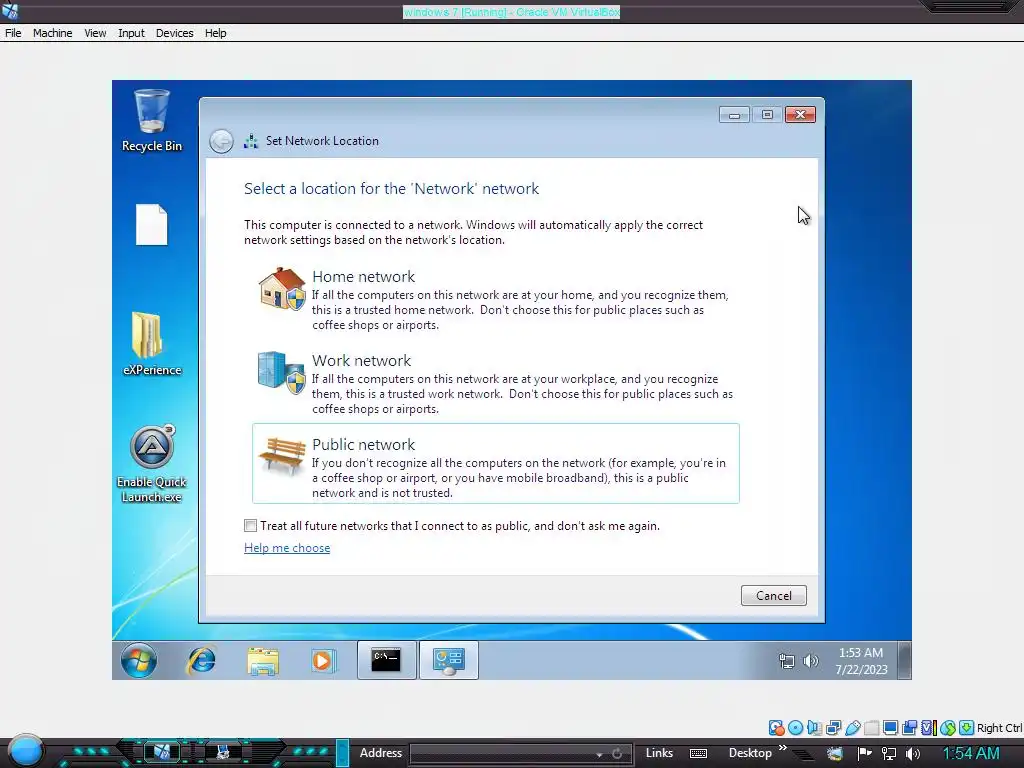1024x768 pixels.
Task: Open the eXPerience folder icon
Action: point(152,344)
